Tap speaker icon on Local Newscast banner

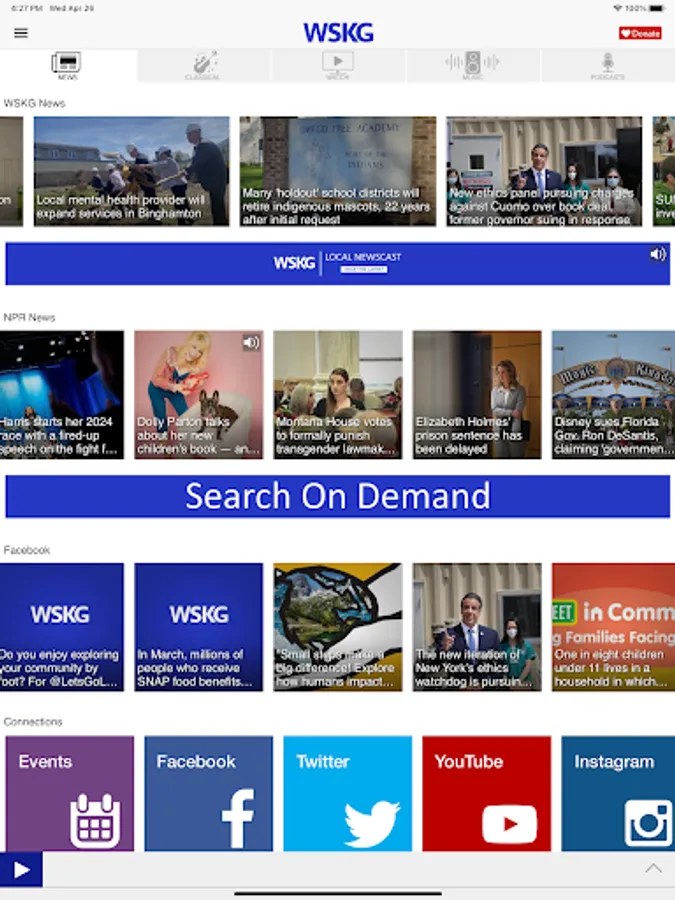pyautogui.click(x=658, y=254)
